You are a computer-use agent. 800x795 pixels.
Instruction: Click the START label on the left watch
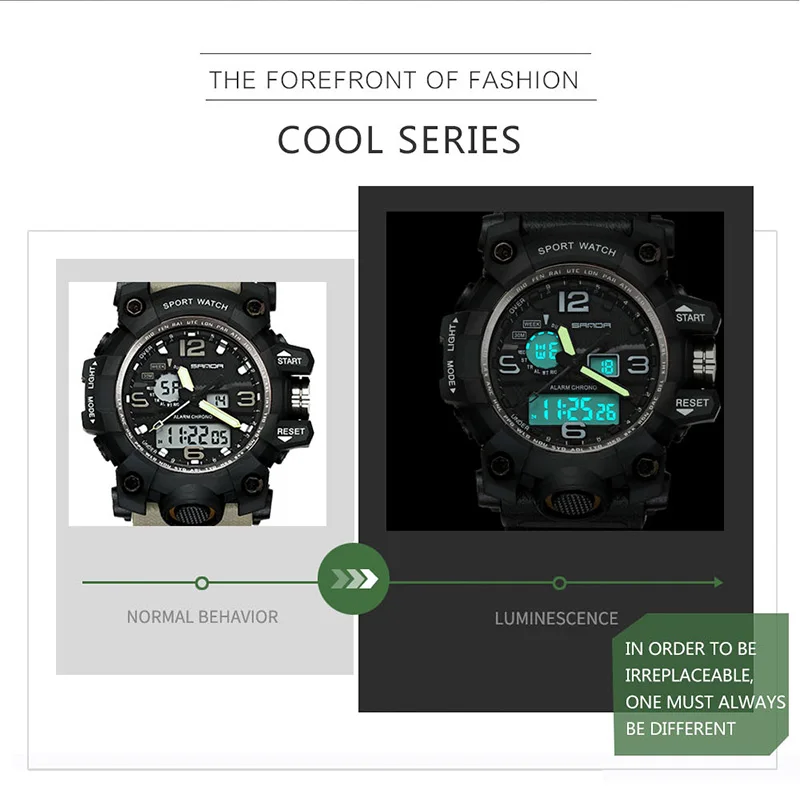click(x=289, y=361)
